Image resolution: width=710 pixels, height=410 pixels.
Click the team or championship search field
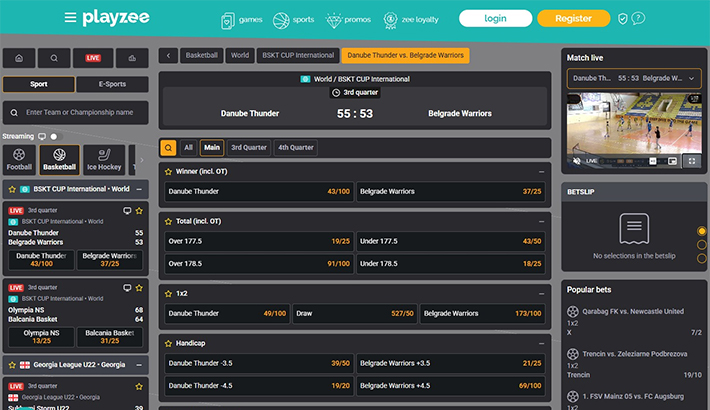click(76, 113)
